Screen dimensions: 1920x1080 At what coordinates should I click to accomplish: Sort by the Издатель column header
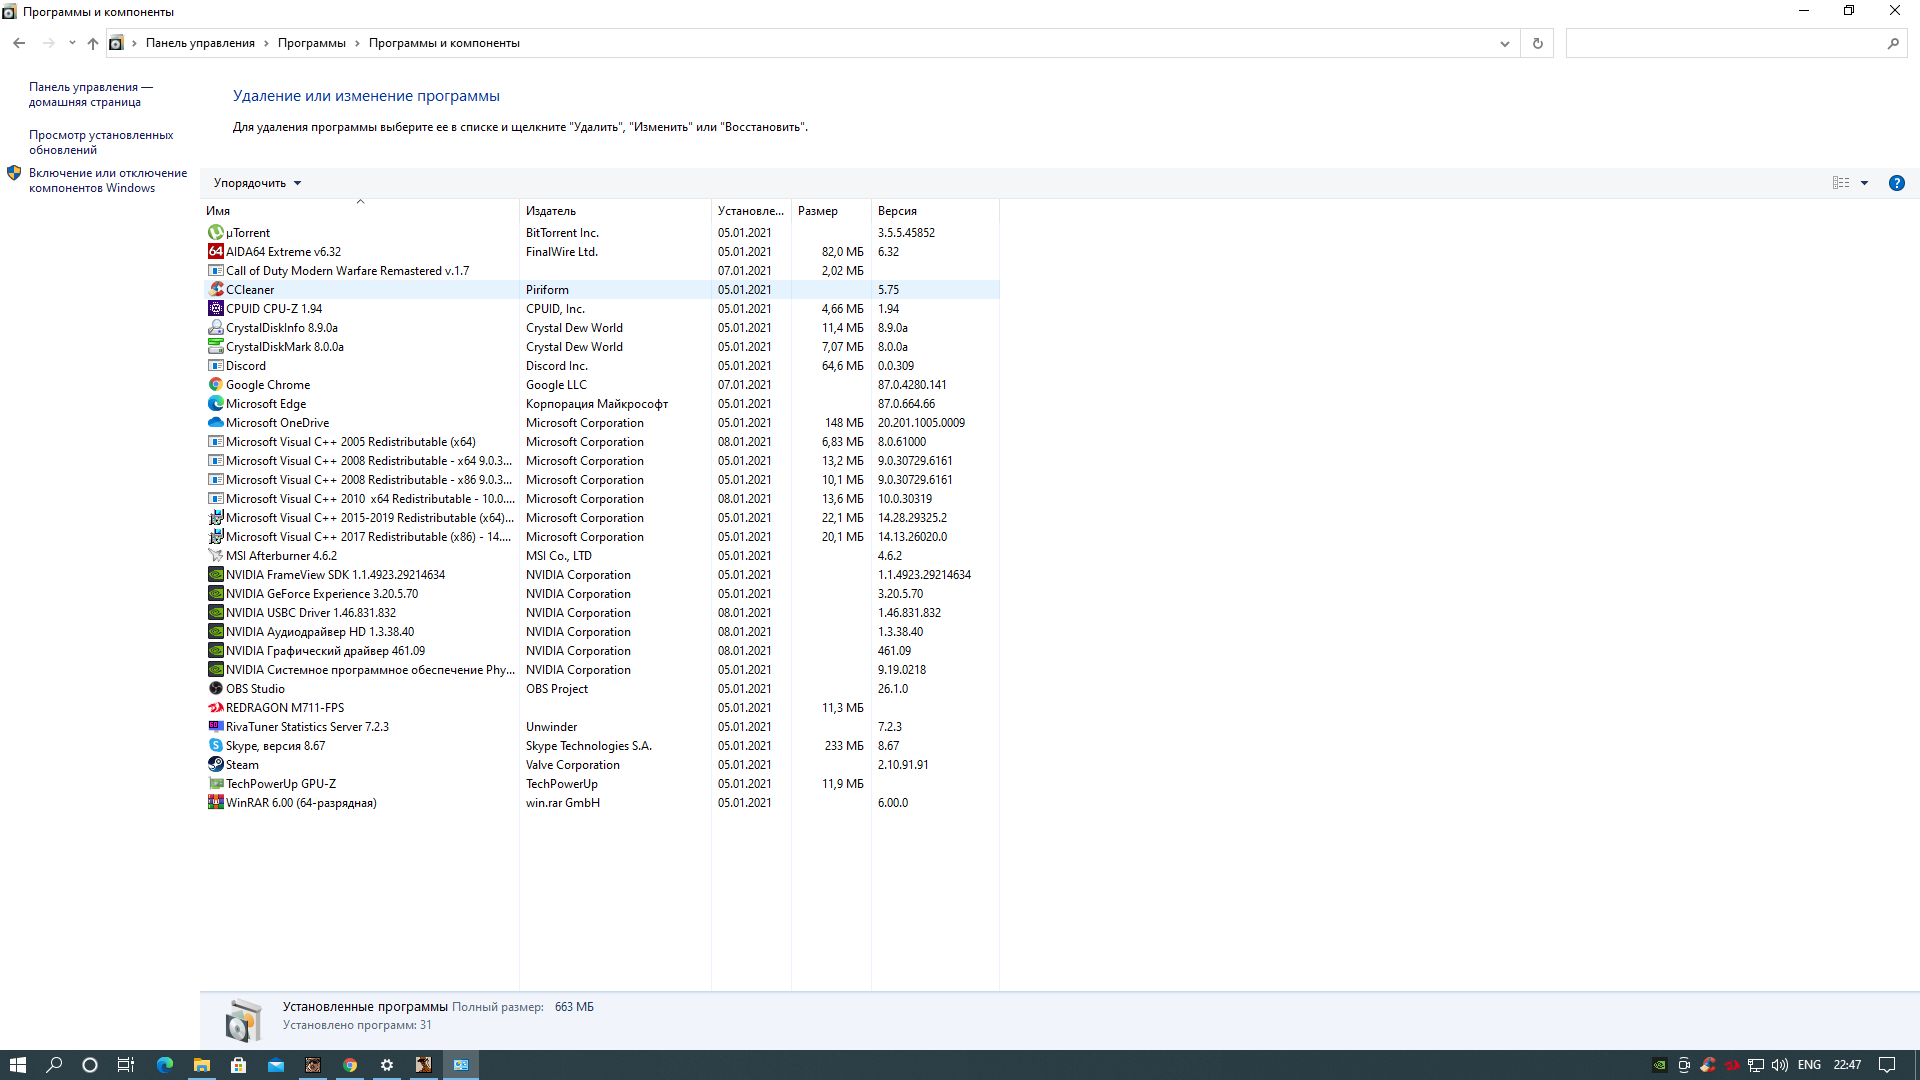tap(615, 211)
